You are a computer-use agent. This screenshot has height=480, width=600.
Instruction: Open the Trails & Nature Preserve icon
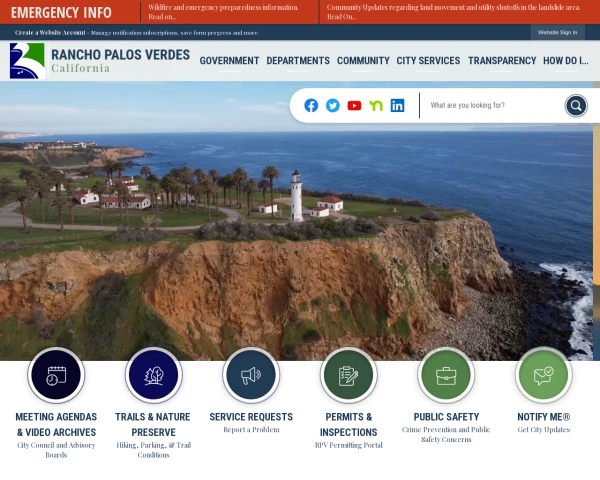pos(153,376)
